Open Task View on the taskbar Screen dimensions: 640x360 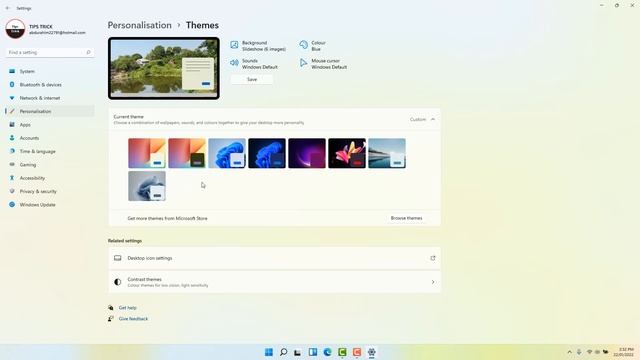coord(298,352)
